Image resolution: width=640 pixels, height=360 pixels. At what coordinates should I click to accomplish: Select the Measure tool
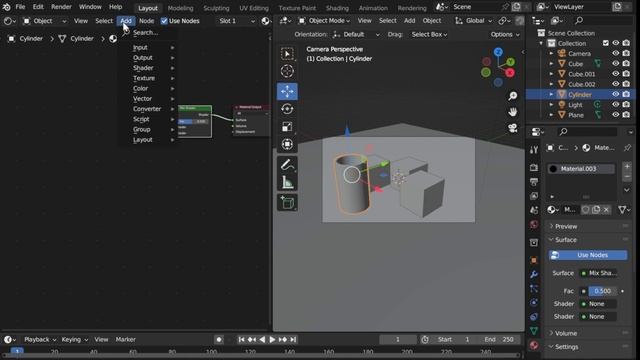(x=287, y=182)
